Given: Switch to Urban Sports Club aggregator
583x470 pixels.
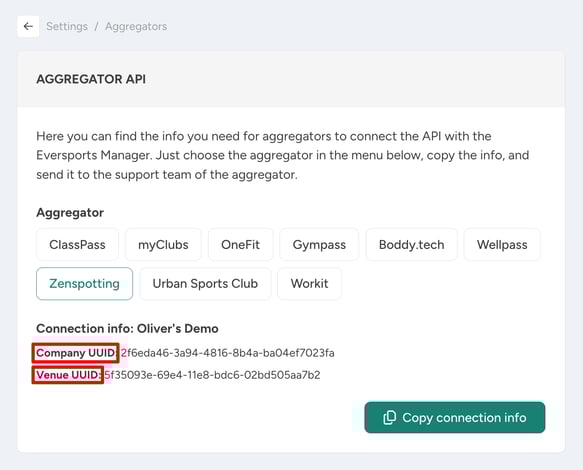Looking at the screenshot, I should click(x=205, y=284).
